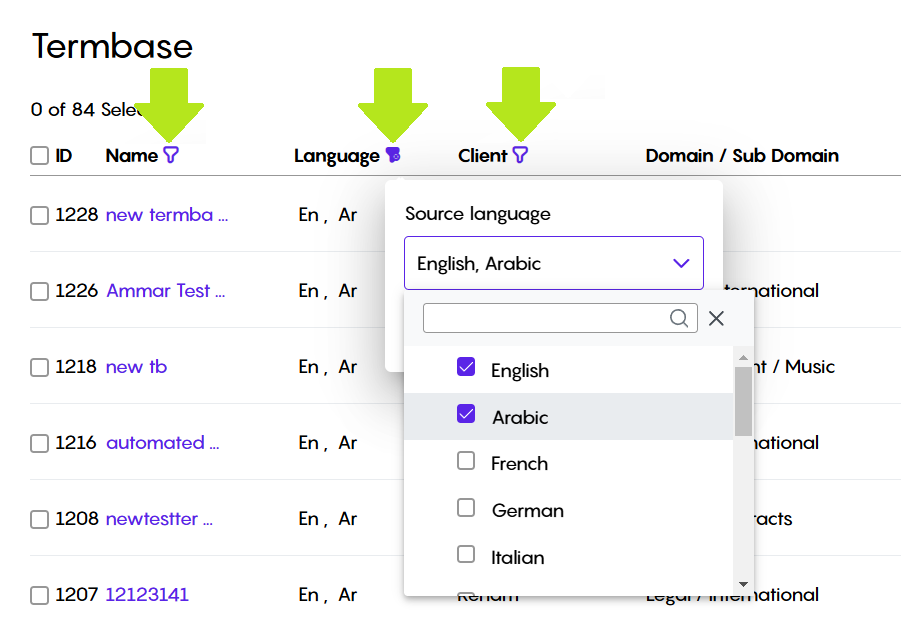Select all rows via header checkbox
This screenshot has width=901, height=618.
pyautogui.click(x=39, y=155)
